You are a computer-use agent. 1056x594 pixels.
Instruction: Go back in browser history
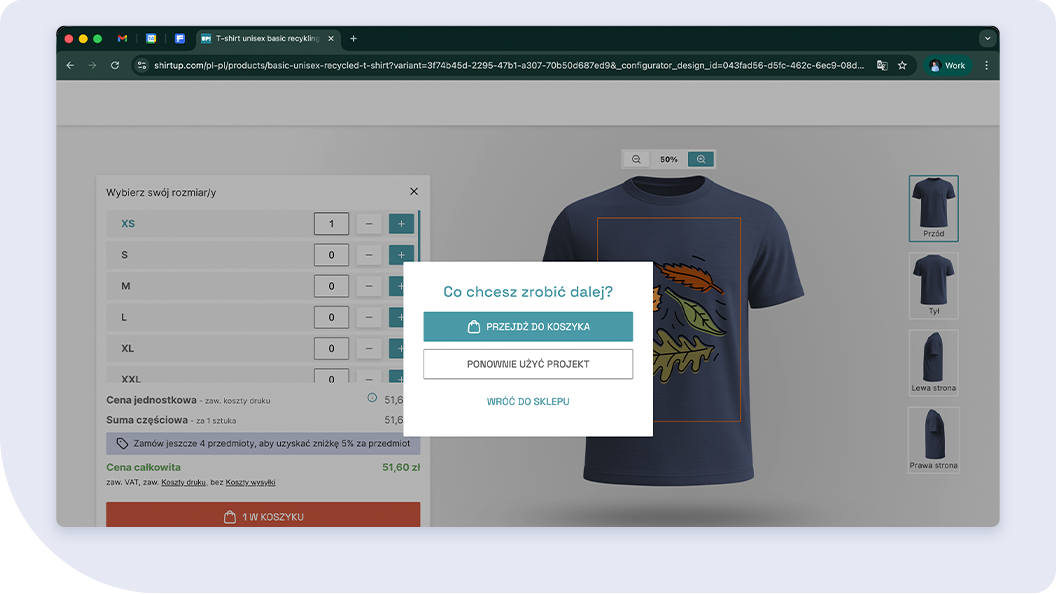(x=70, y=65)
